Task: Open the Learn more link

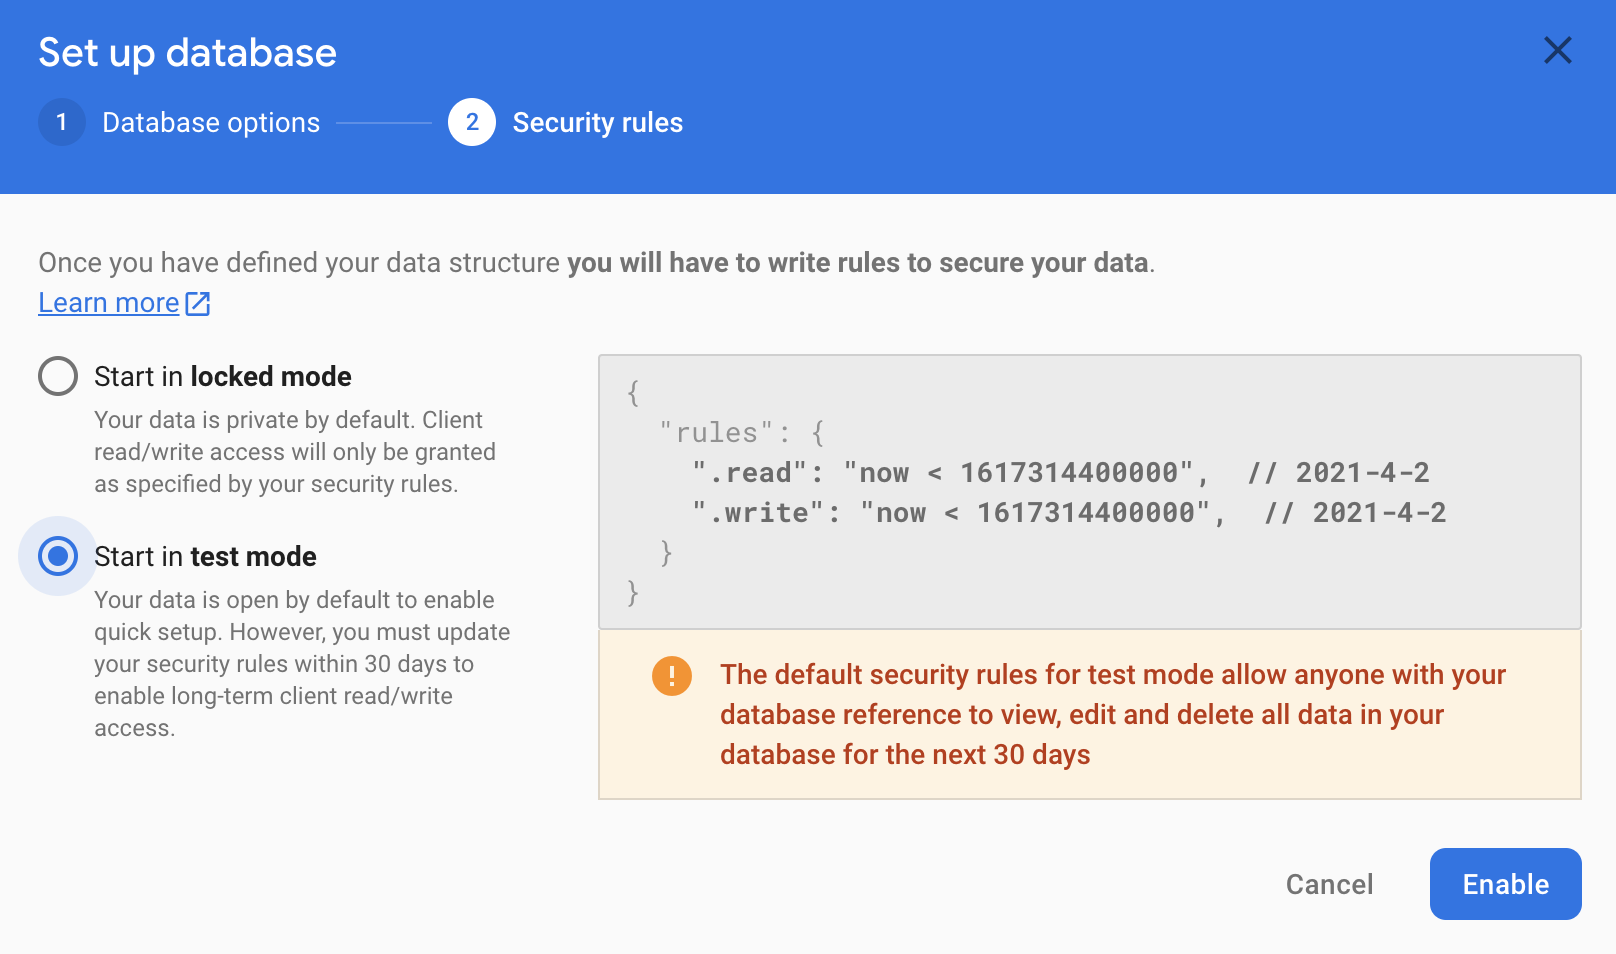Action: 108,302
